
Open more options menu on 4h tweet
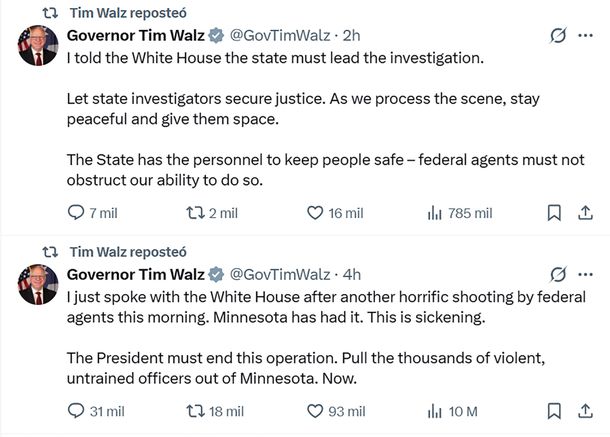(x=587, y=274)
